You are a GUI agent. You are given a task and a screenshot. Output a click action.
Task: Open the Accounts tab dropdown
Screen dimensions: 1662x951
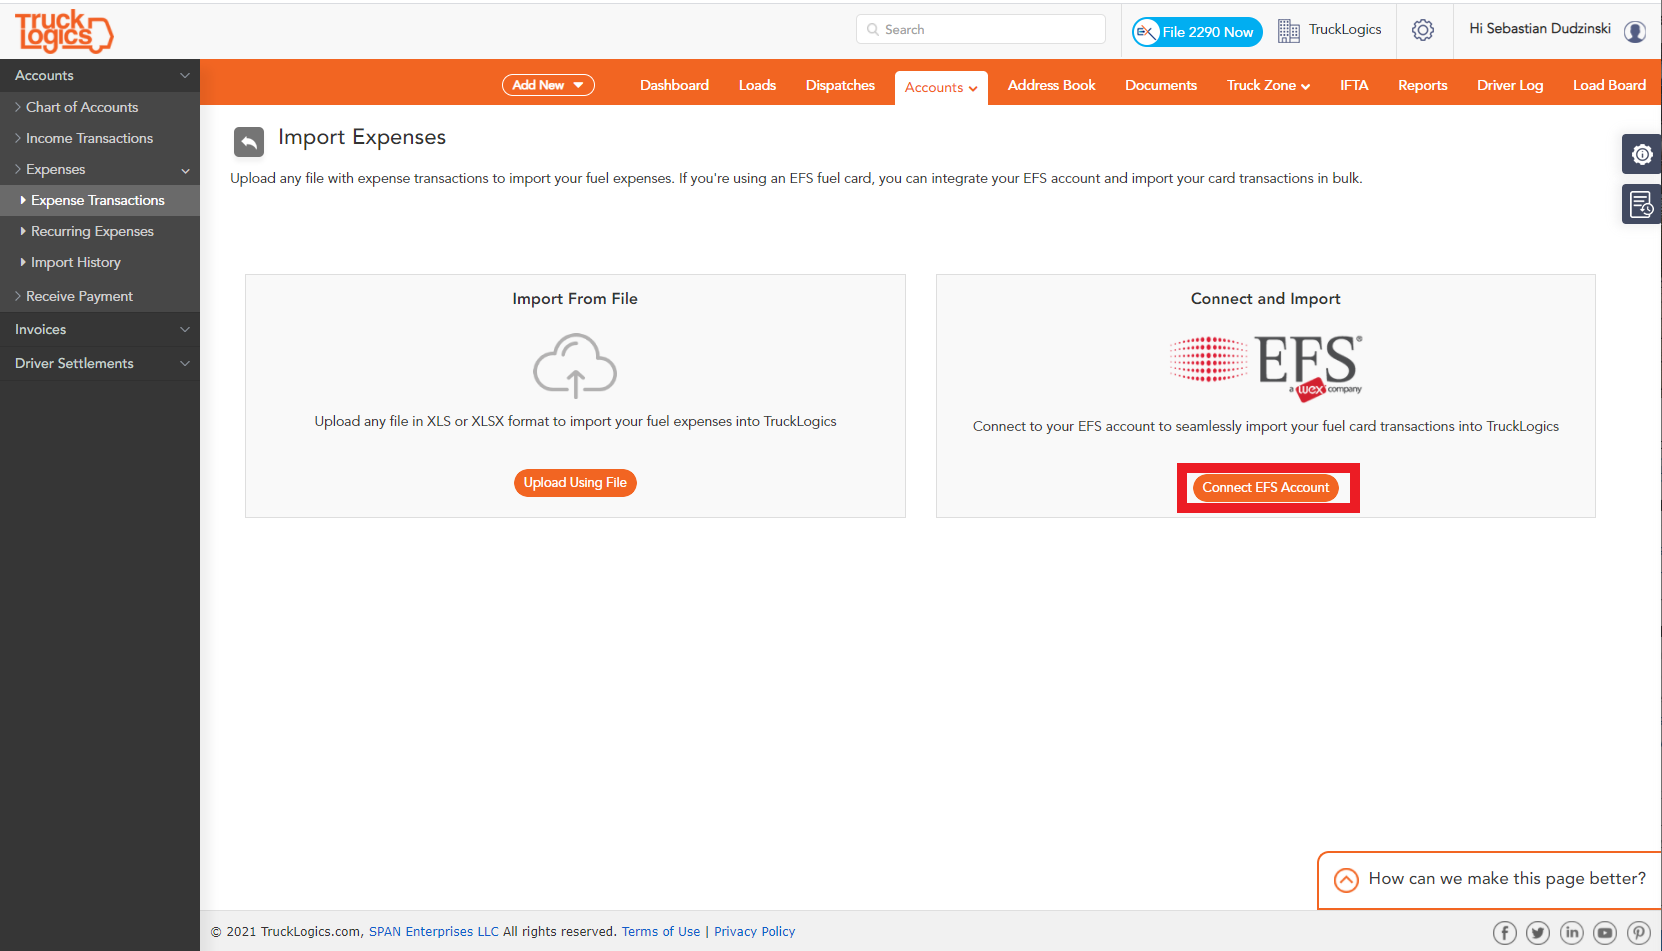tap(941, 88)
